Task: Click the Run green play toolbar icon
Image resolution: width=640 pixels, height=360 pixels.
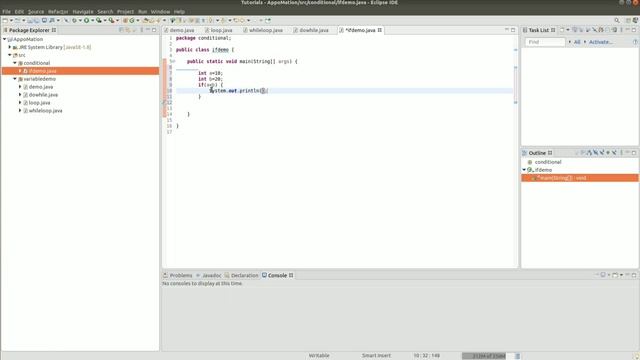Action: tap(87, 20)
